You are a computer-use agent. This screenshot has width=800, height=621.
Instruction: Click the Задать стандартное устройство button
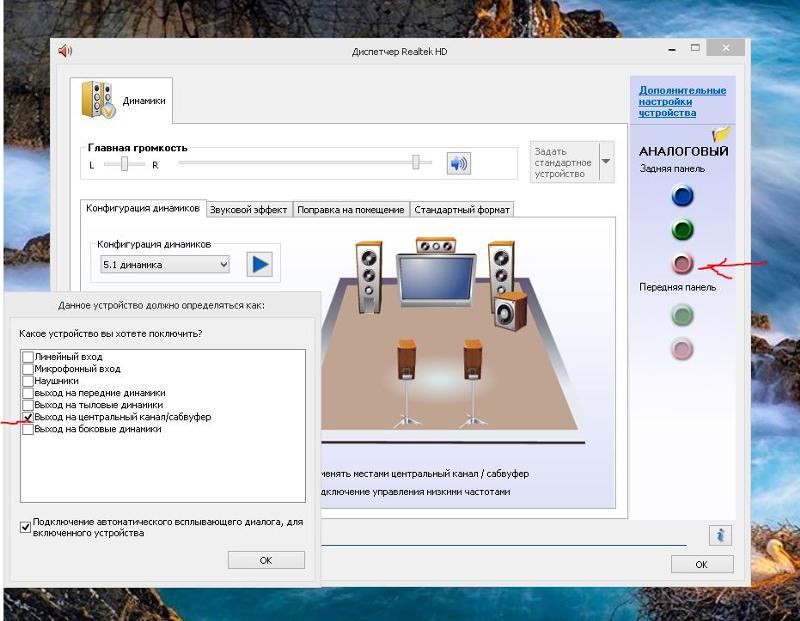(564, 162)
